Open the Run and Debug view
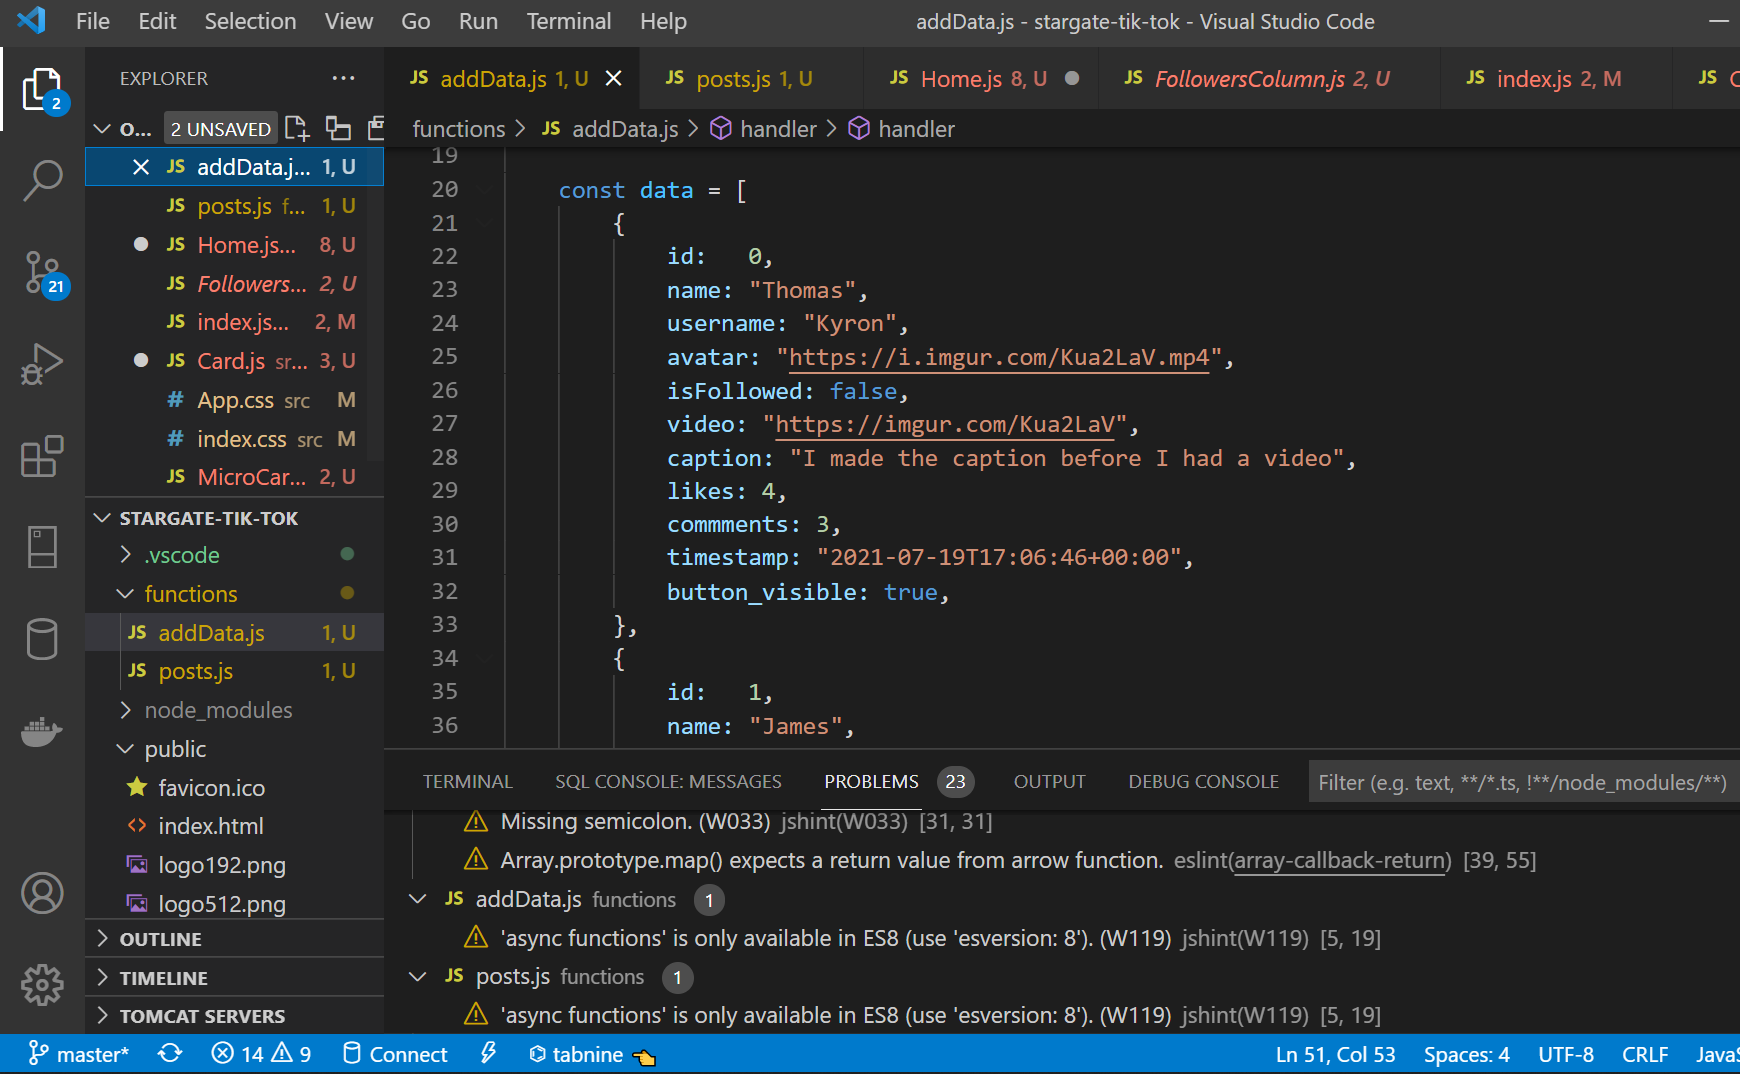Image resolution: width=1740 pixels, height=1074 pixels. [x=42, y=363]
